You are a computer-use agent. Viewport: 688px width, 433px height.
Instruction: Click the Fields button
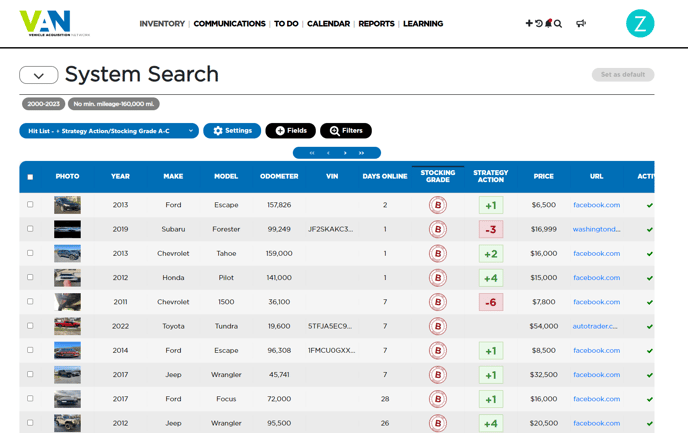(290, 131)
